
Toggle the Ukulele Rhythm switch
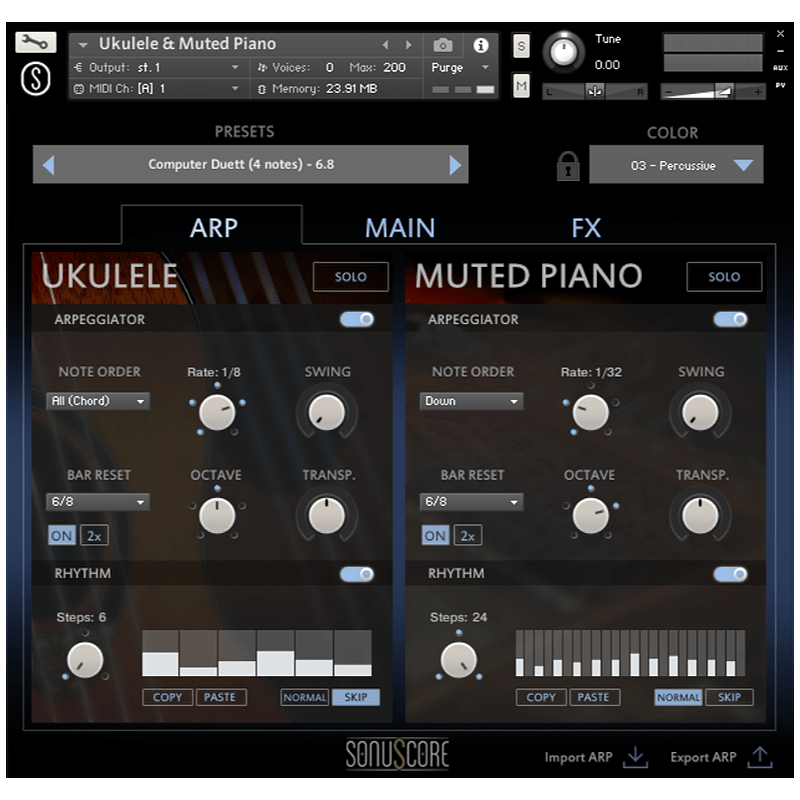point(357,574)
